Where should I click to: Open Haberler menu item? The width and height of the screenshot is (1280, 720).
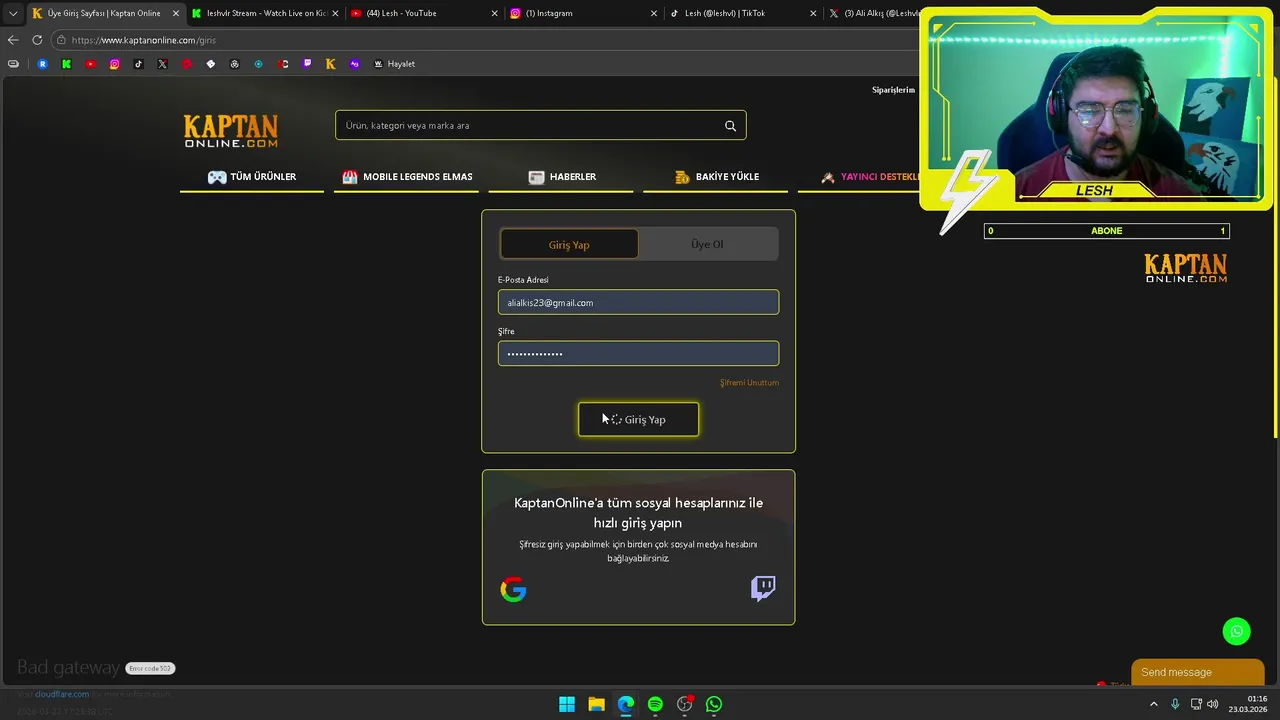[562, 177]
